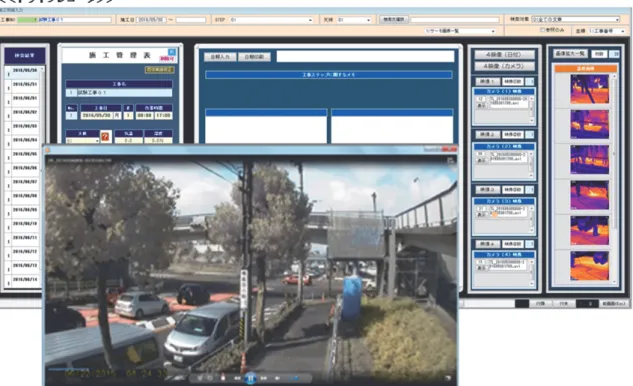Click the 画像拡大一覧 button
The image size is (633, 386).
(x=570, y=54)
